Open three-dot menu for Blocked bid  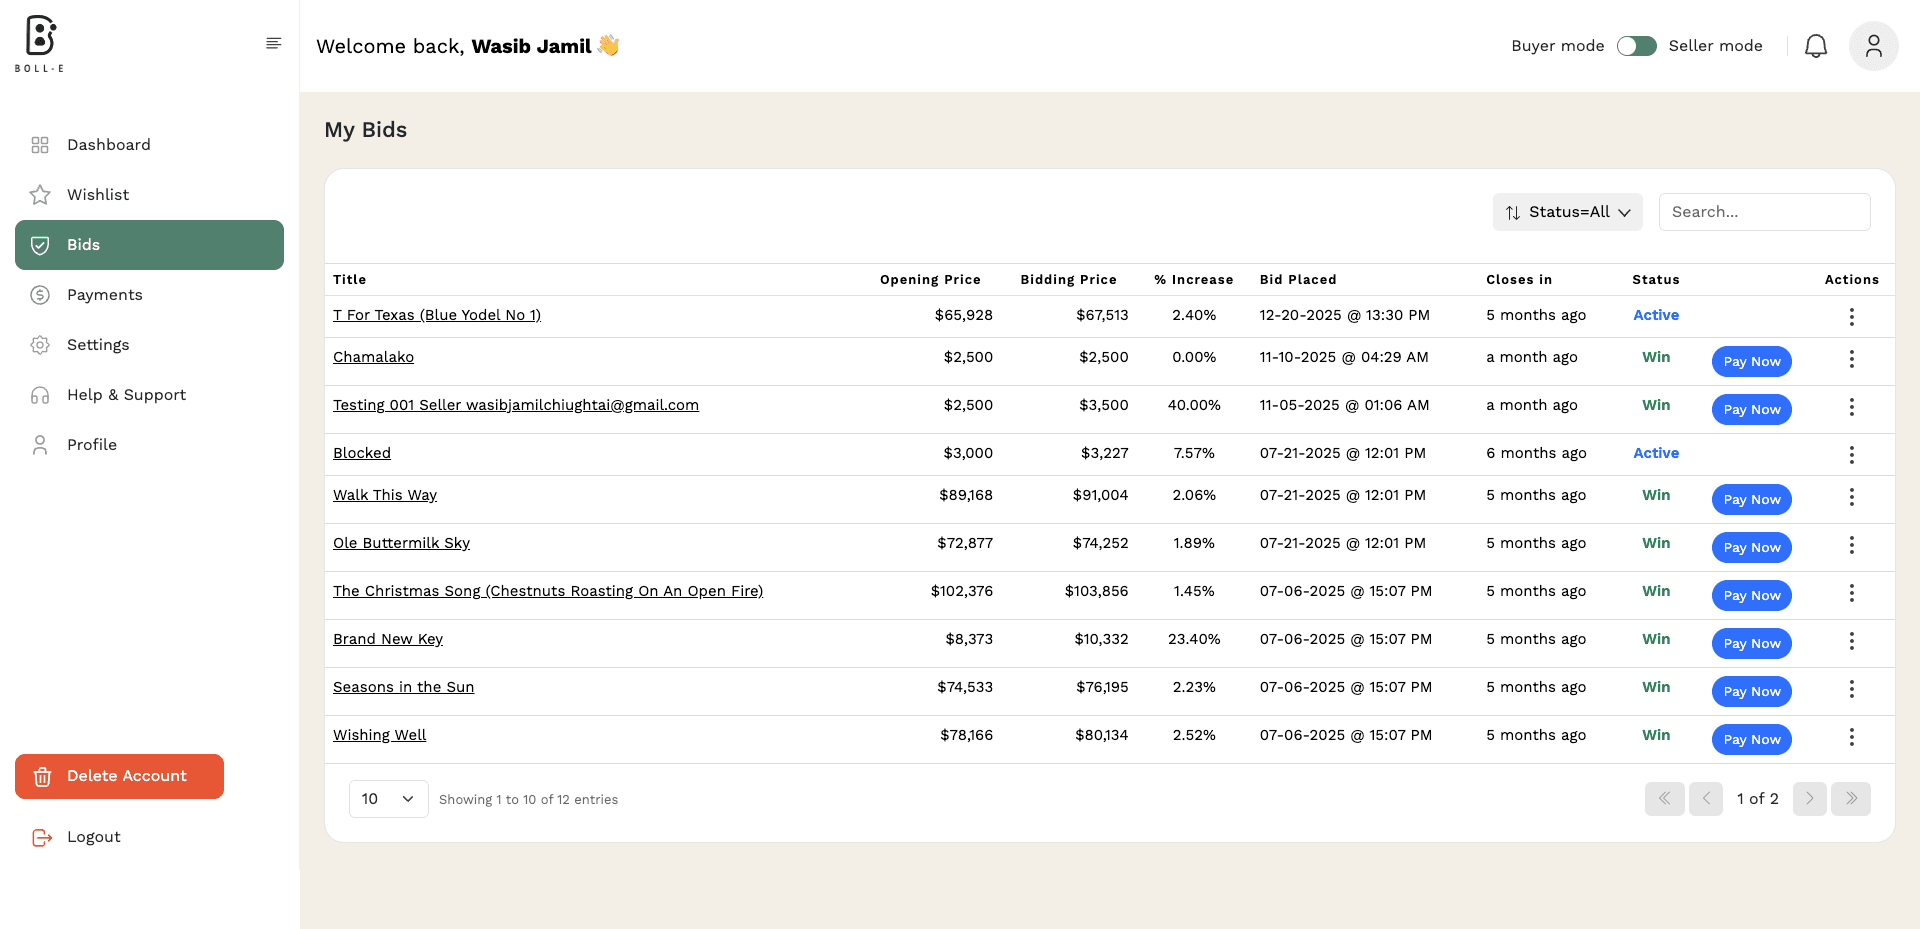tap(1851, 455)
